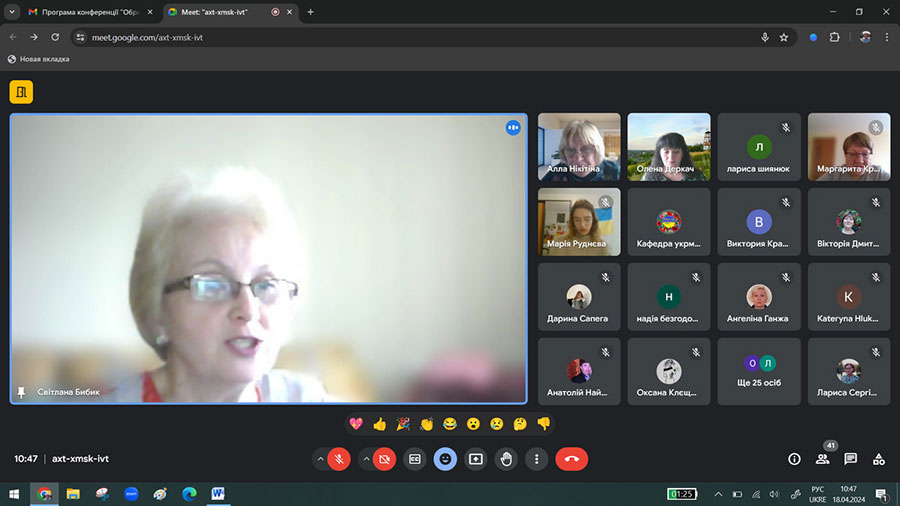Viewport: 900px width, 506px height.
Task: Bookmark this page with star icon
Action: (x=783, y=37)
